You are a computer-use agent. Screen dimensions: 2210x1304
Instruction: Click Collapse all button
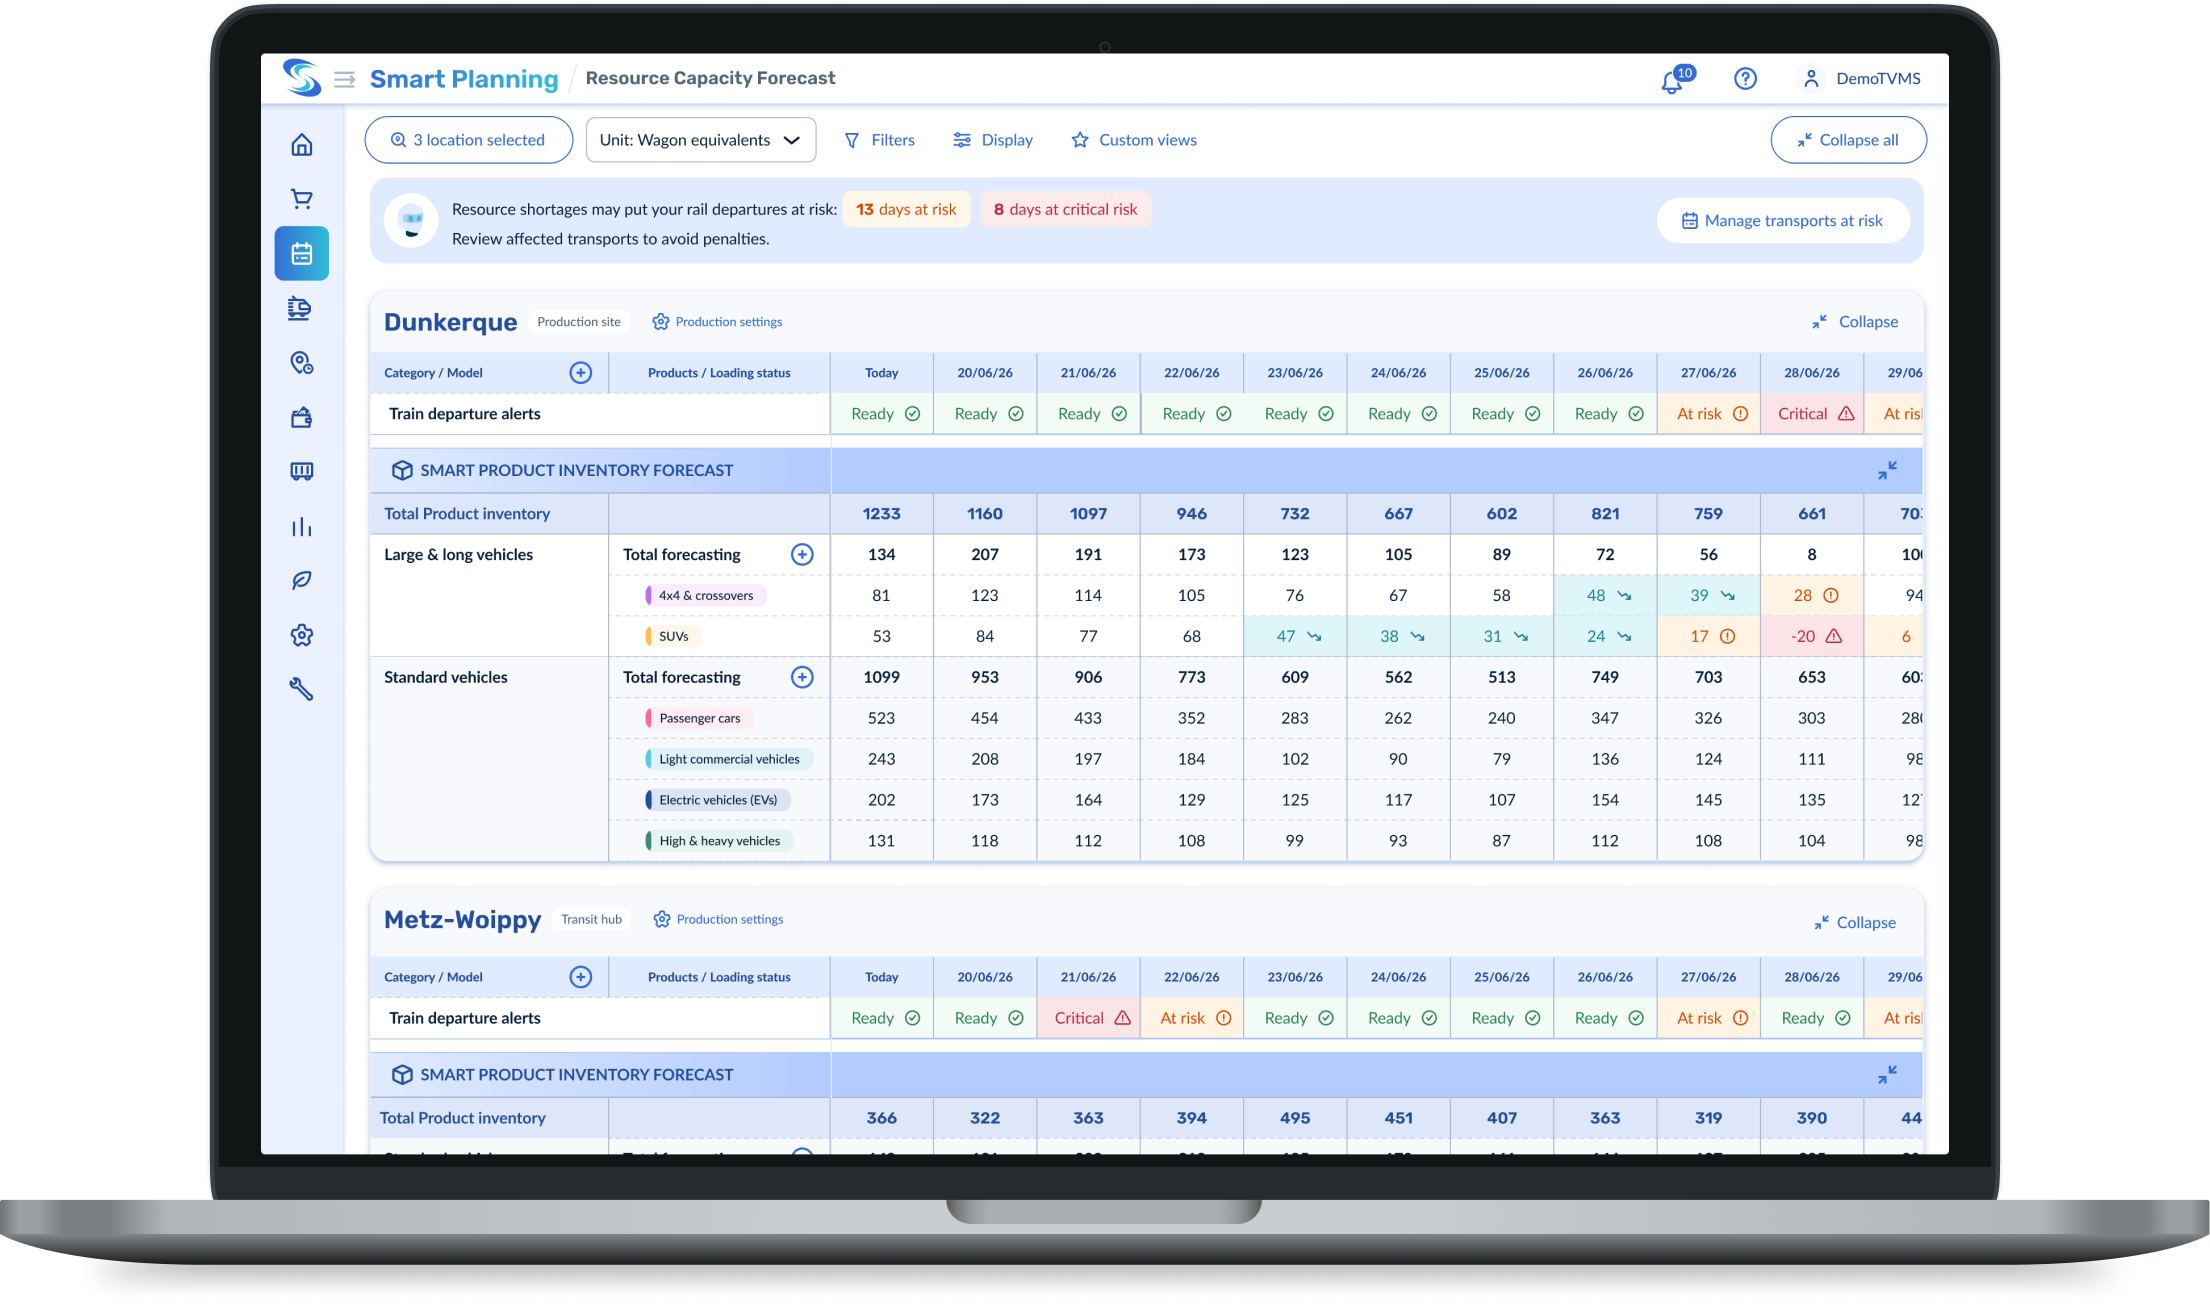pos(1848,140)
